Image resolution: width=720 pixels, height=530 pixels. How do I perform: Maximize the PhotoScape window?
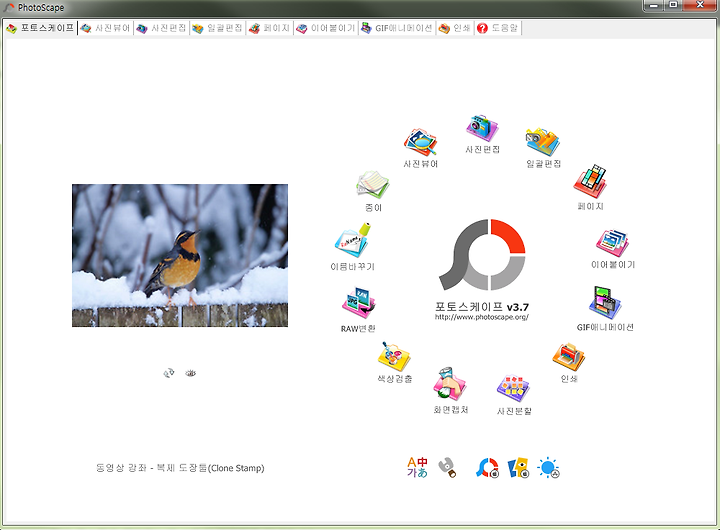673,6
